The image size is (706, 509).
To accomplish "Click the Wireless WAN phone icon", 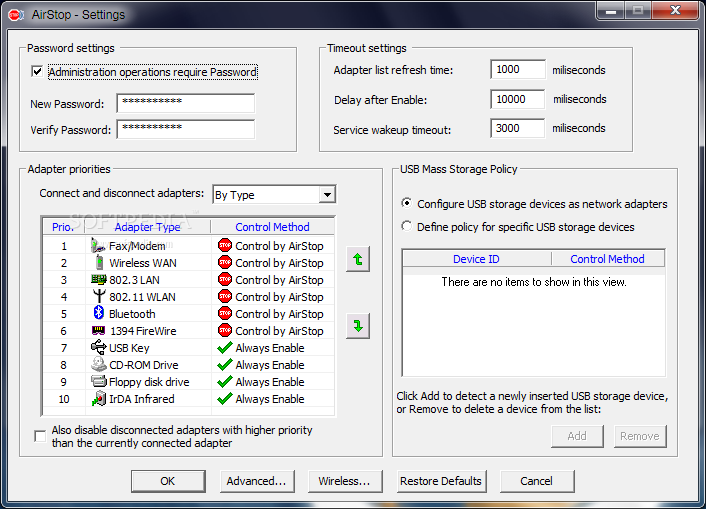I will 99,263.
